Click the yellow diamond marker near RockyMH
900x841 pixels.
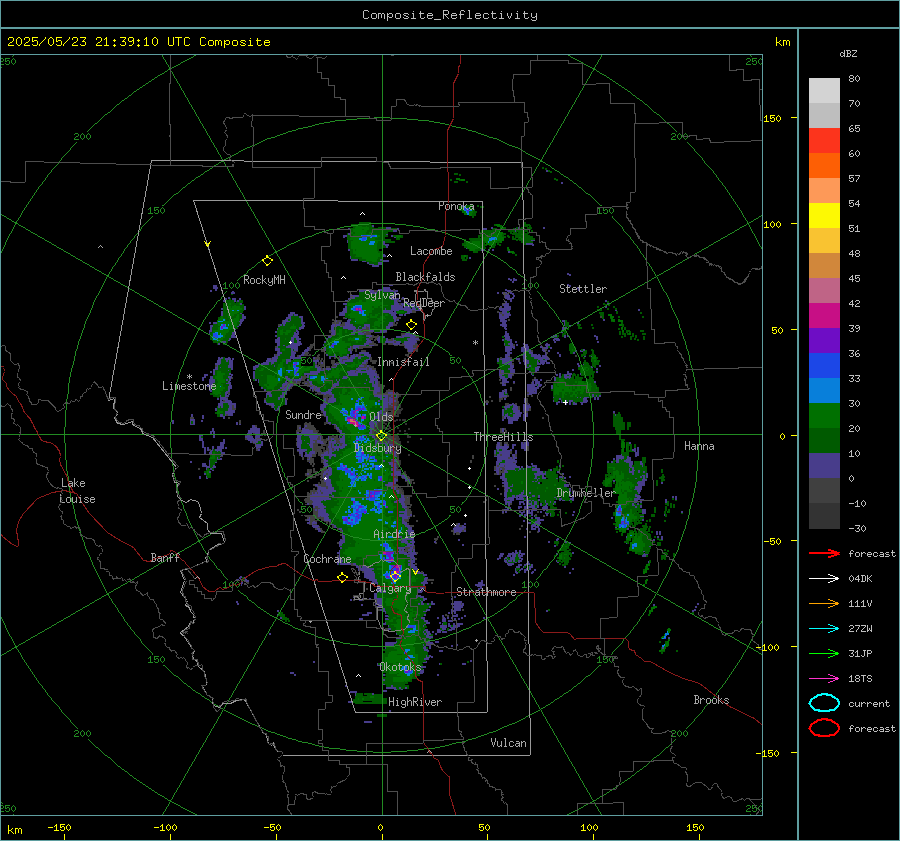(x=267, y=261)
